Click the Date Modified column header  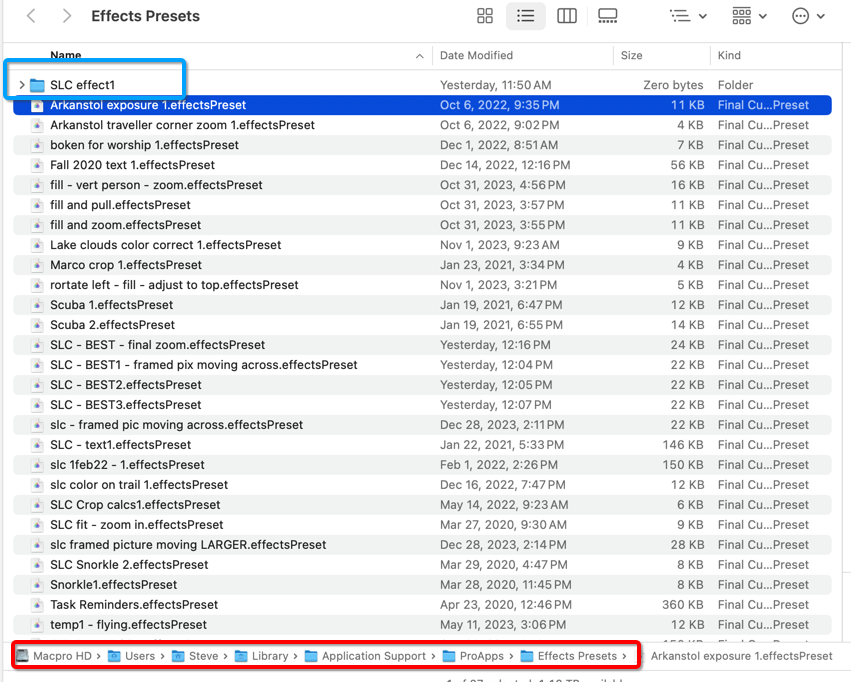point(476,55)
